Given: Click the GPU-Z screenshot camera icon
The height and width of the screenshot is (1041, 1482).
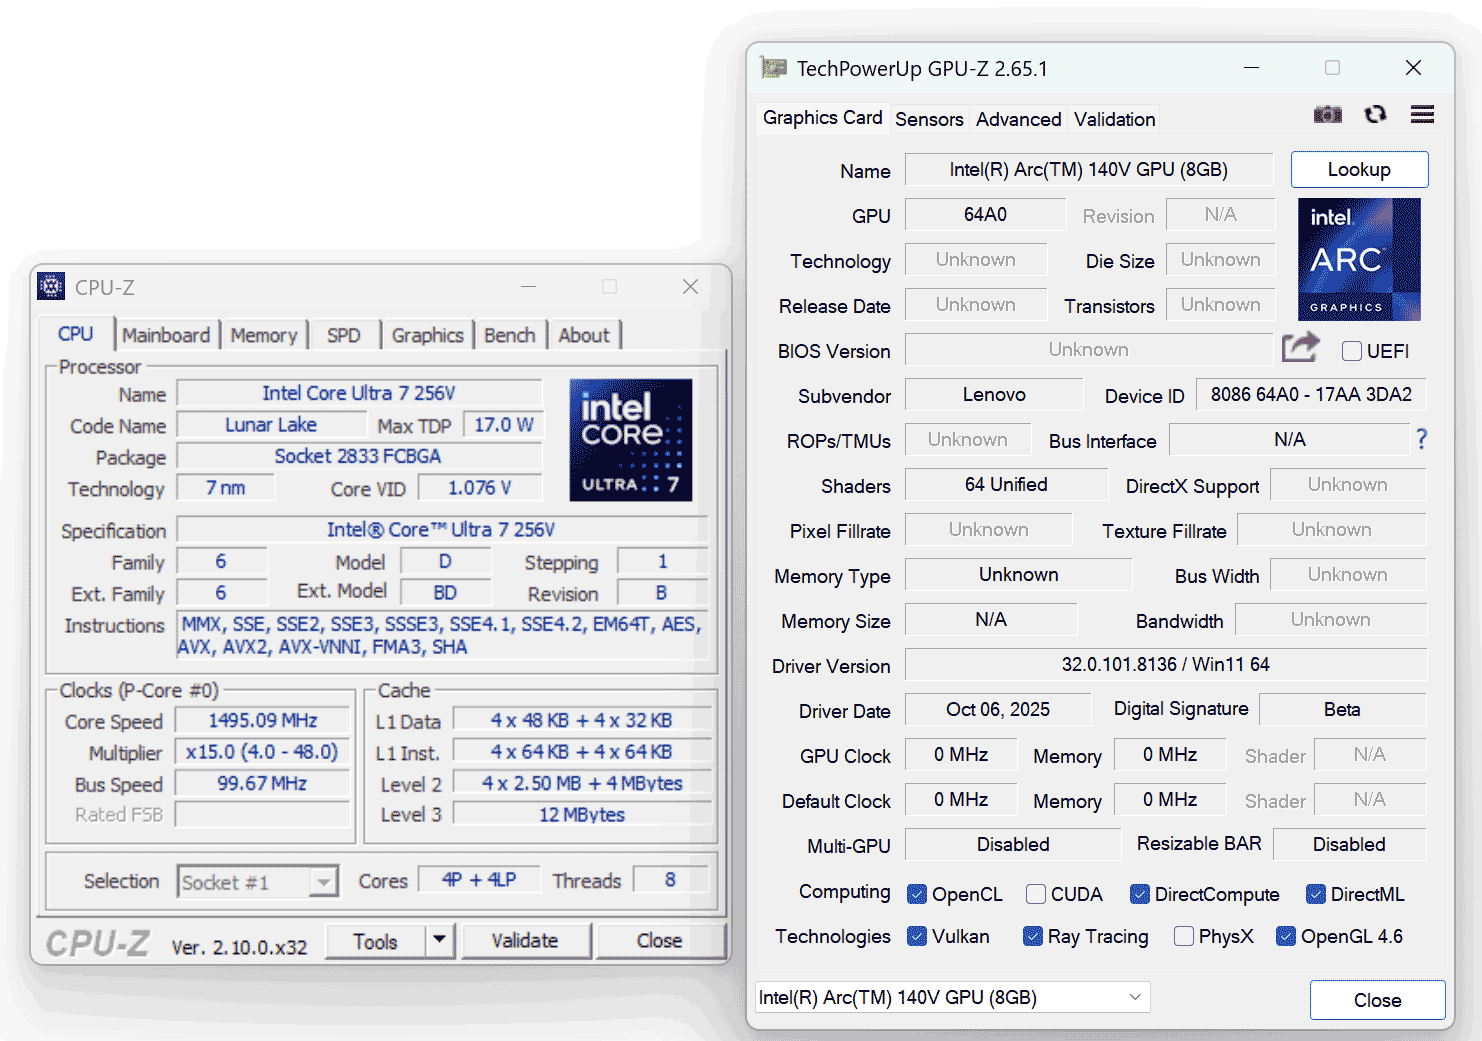Looking at the screenshot, I should click(x=1327, y=115).
